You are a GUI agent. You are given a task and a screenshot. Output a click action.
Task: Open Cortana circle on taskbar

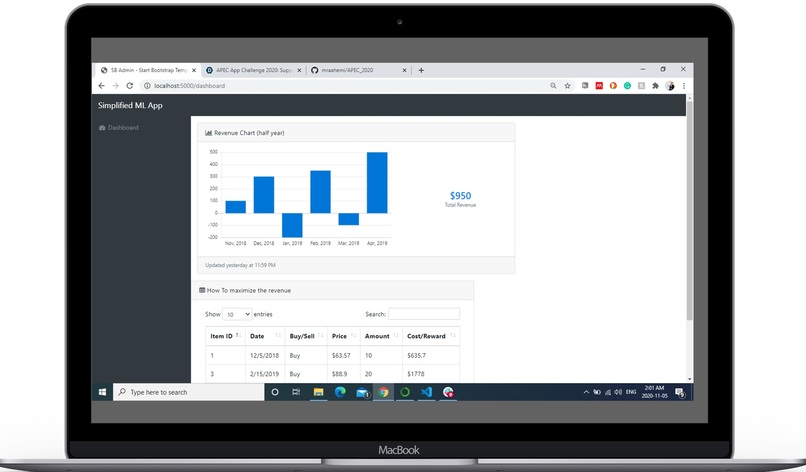275,392
